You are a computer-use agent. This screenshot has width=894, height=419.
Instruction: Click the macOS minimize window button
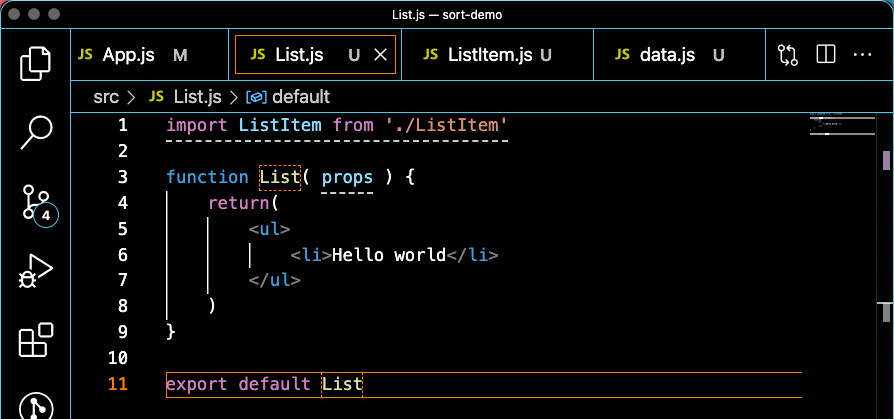(x=34, y=14)
